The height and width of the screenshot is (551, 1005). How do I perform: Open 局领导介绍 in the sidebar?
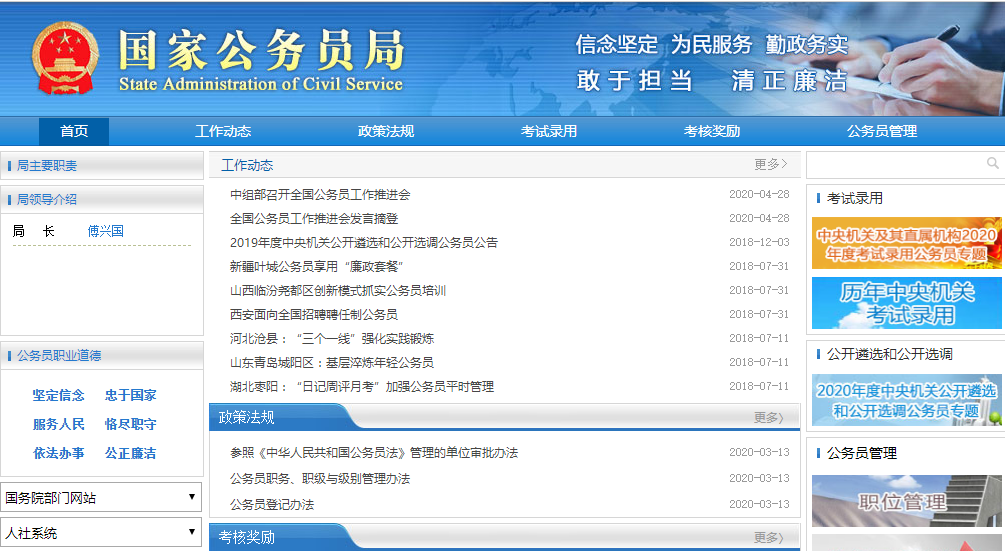coord(46,199)
